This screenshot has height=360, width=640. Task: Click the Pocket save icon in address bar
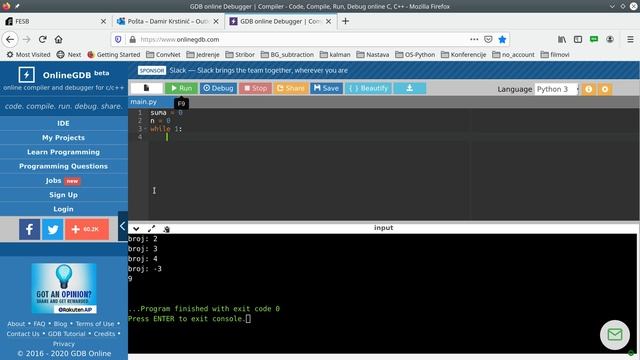click(488, 40)
